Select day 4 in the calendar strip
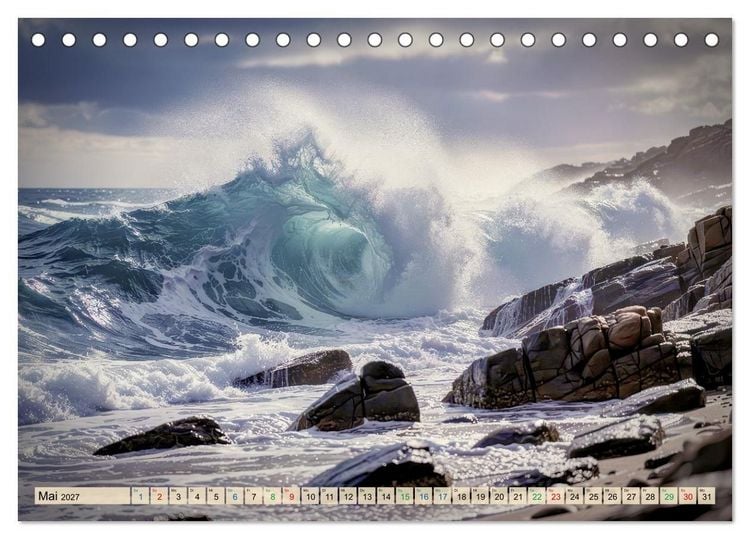 click(197, 496)
